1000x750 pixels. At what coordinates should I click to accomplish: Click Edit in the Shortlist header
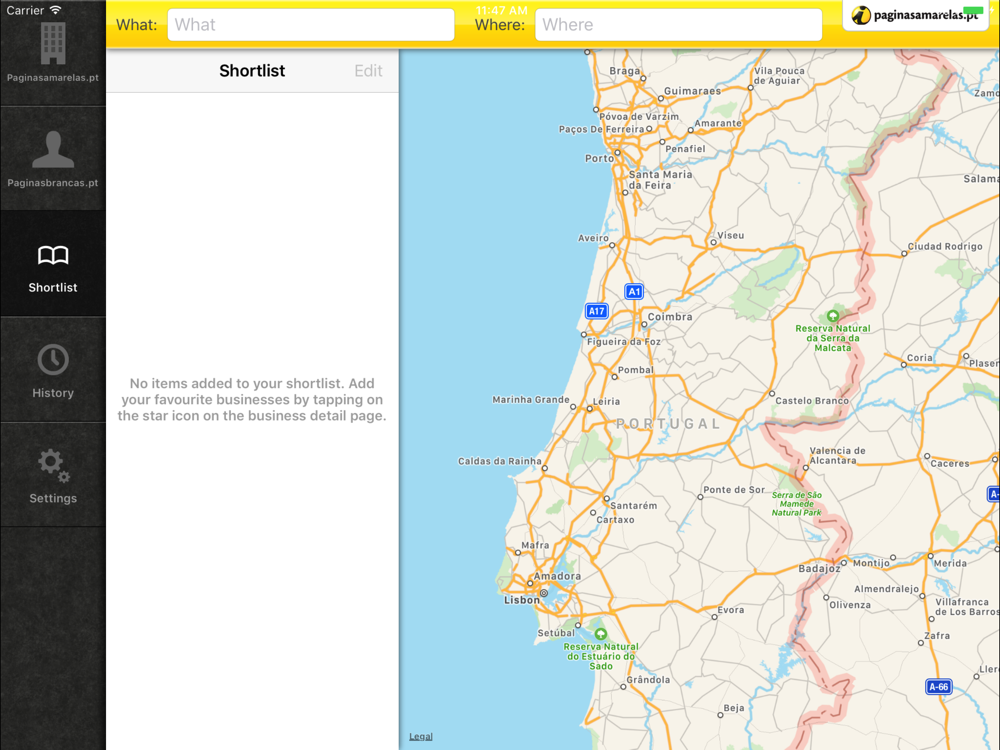(x=368, y=71)
